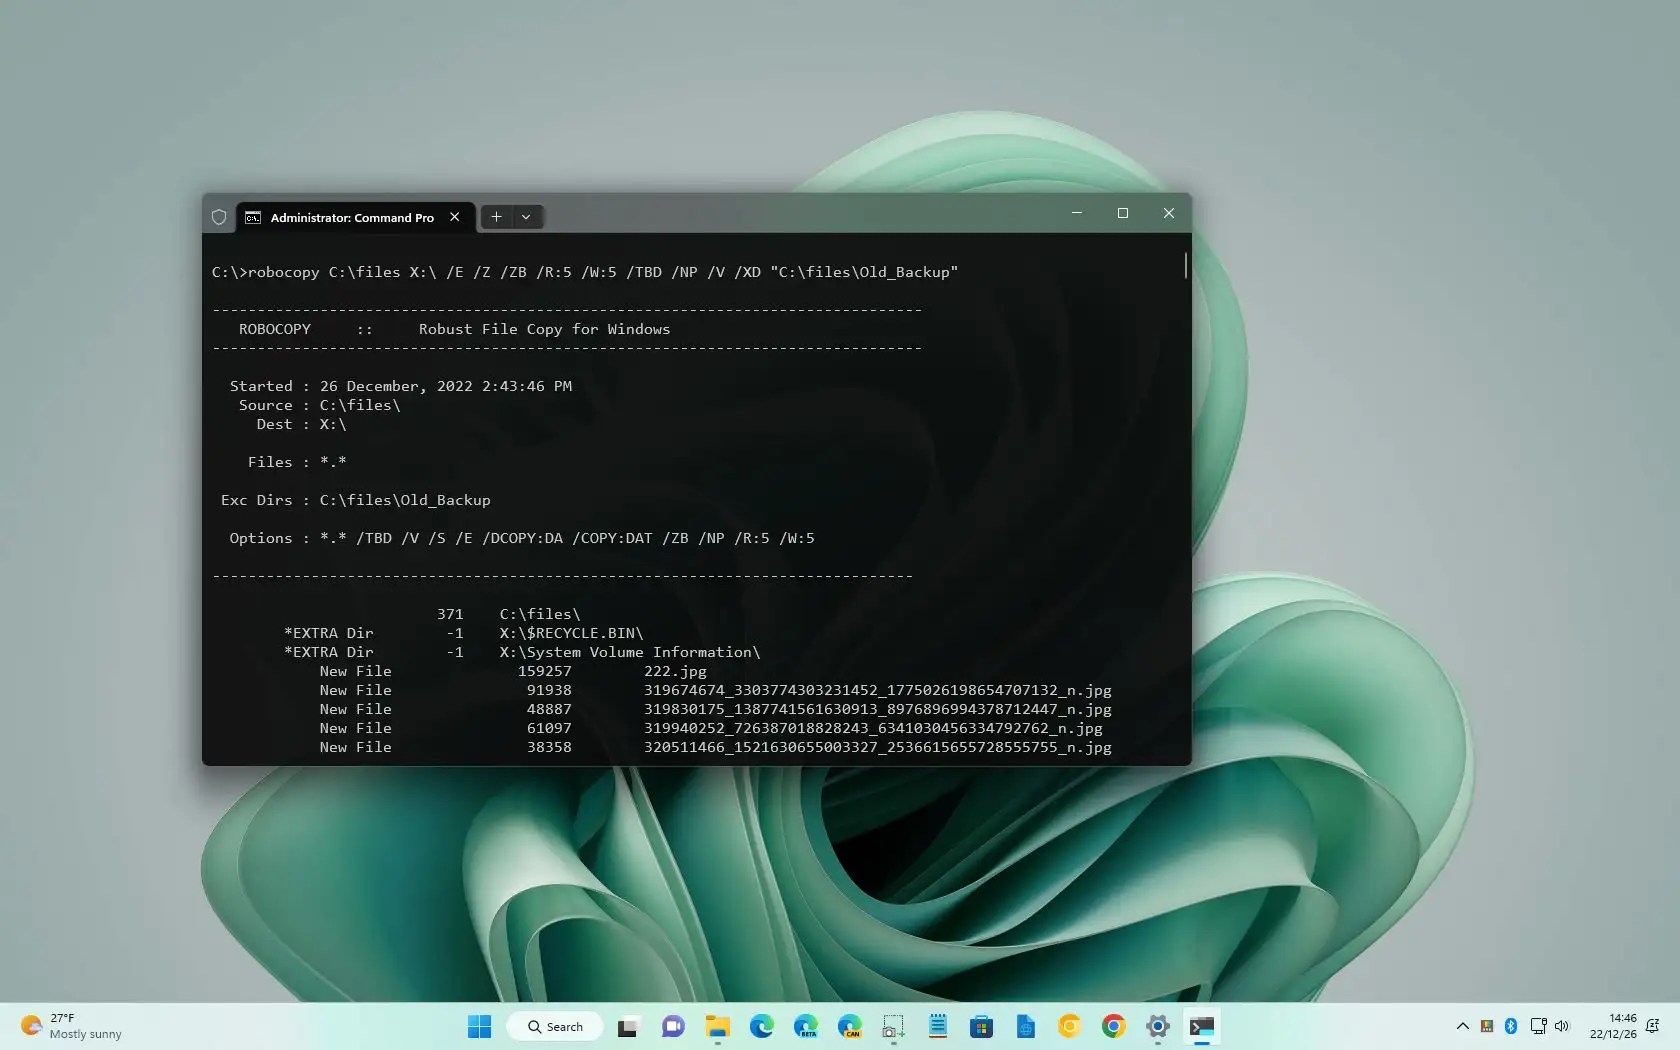Expand the hidden system tray icons

(1462, 1026)
